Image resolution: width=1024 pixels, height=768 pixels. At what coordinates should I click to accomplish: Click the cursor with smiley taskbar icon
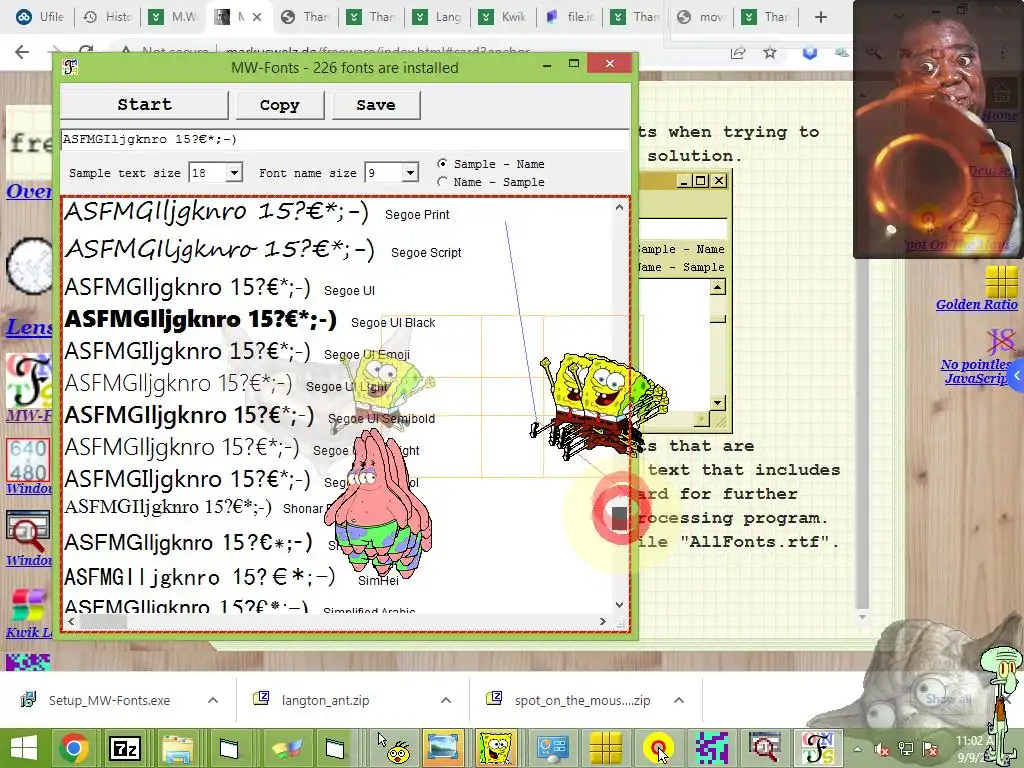(x=393, y=748)
